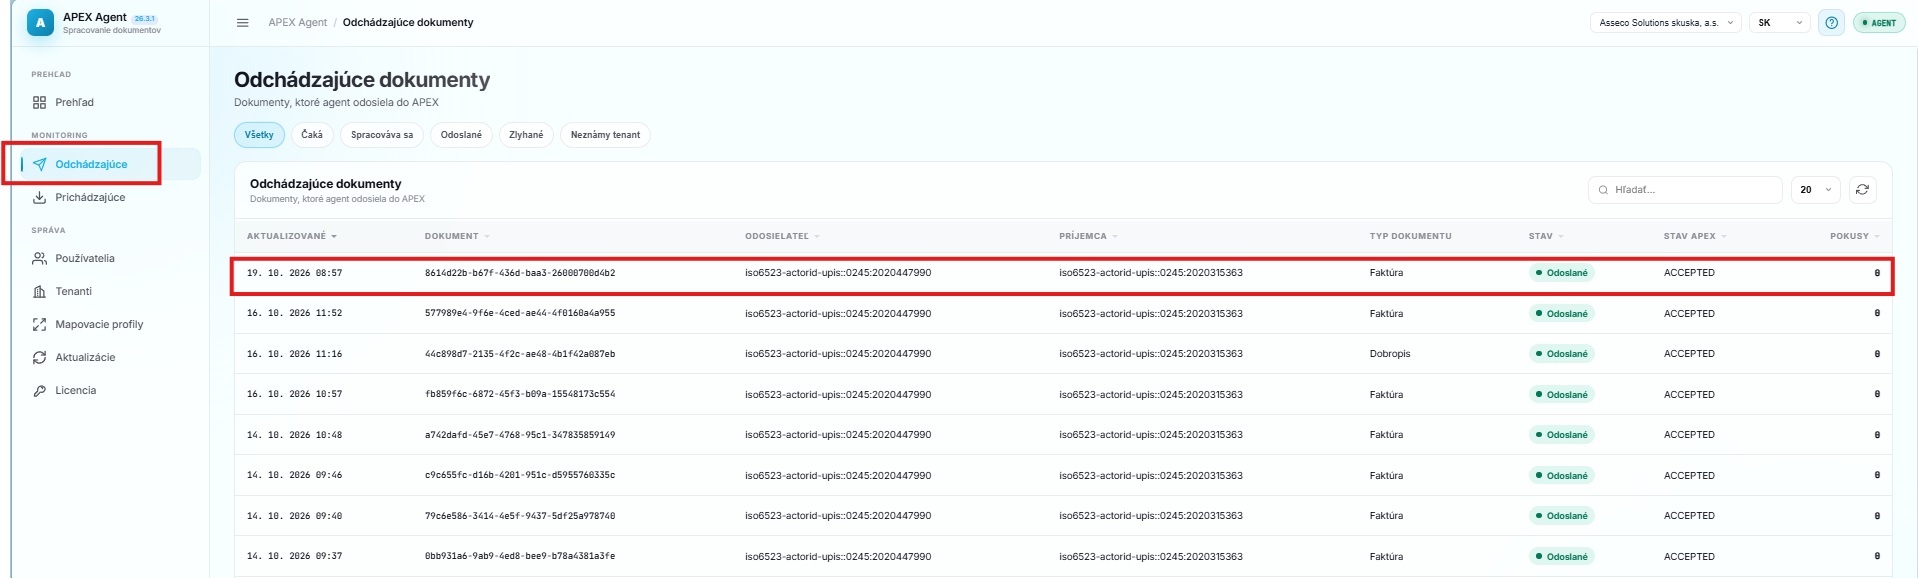Show Zlyhané failed documents

[x=526, y=135]
